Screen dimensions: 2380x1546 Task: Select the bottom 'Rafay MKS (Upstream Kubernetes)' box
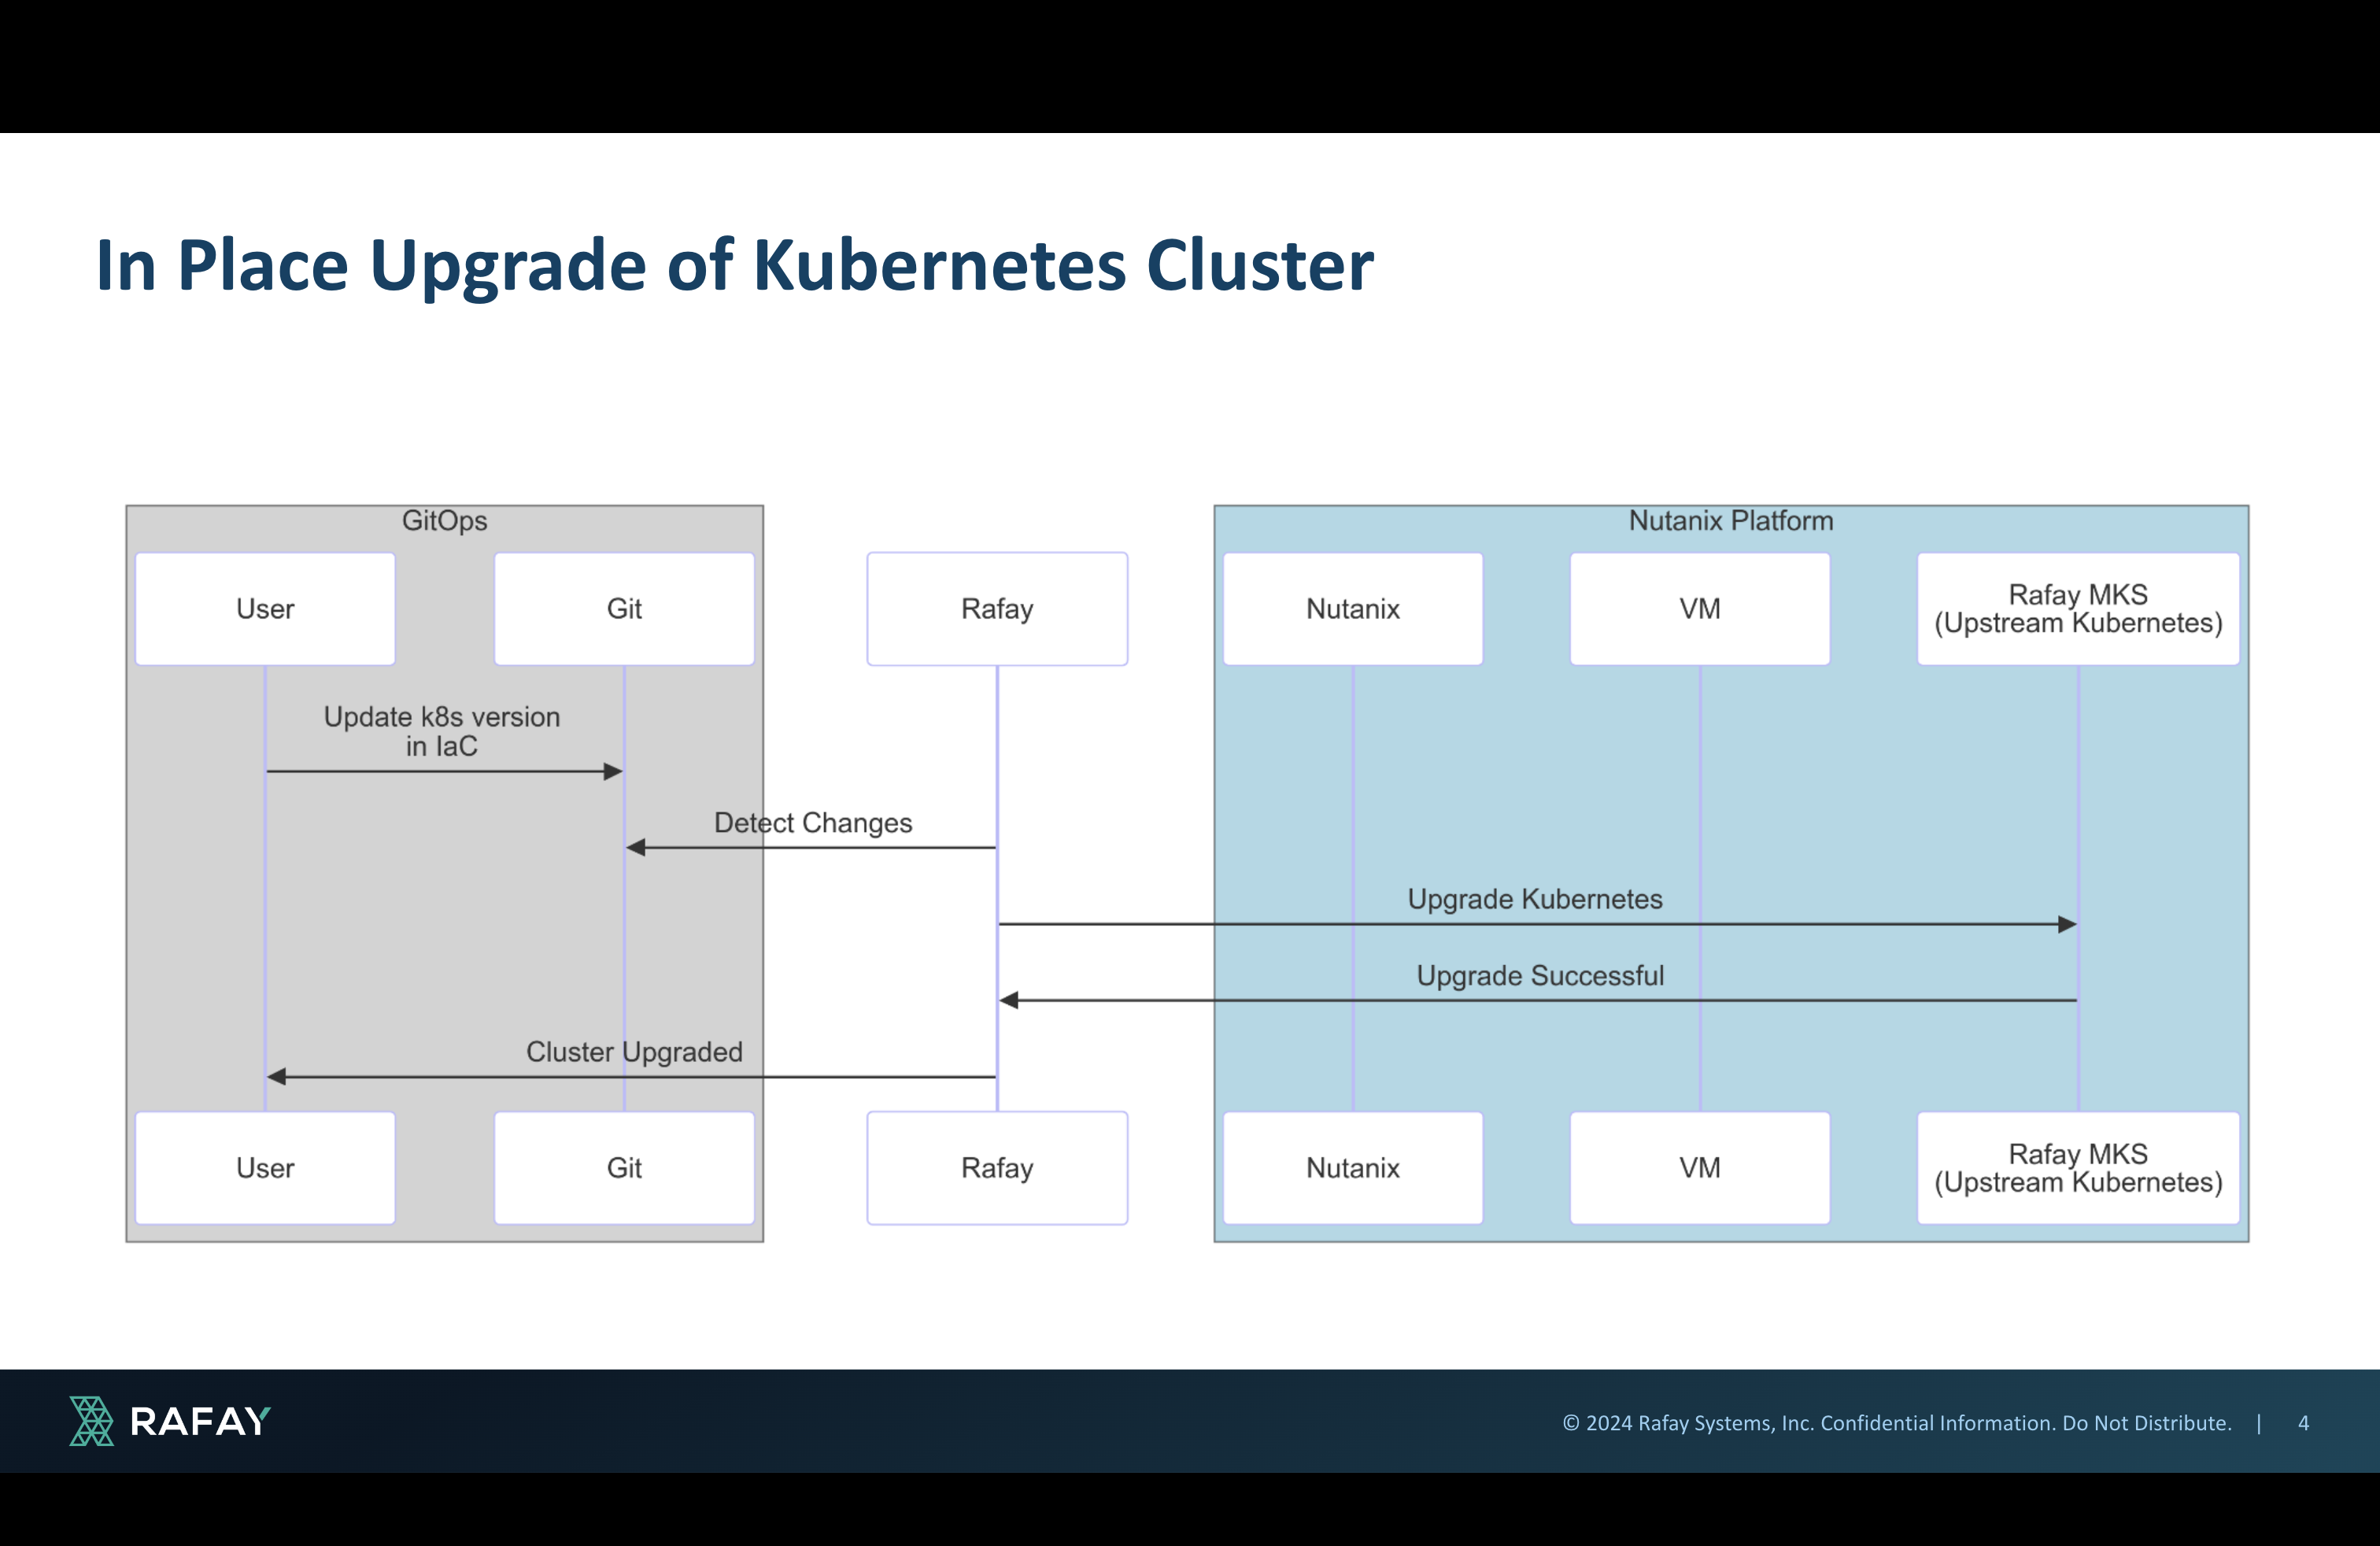2078,1168
